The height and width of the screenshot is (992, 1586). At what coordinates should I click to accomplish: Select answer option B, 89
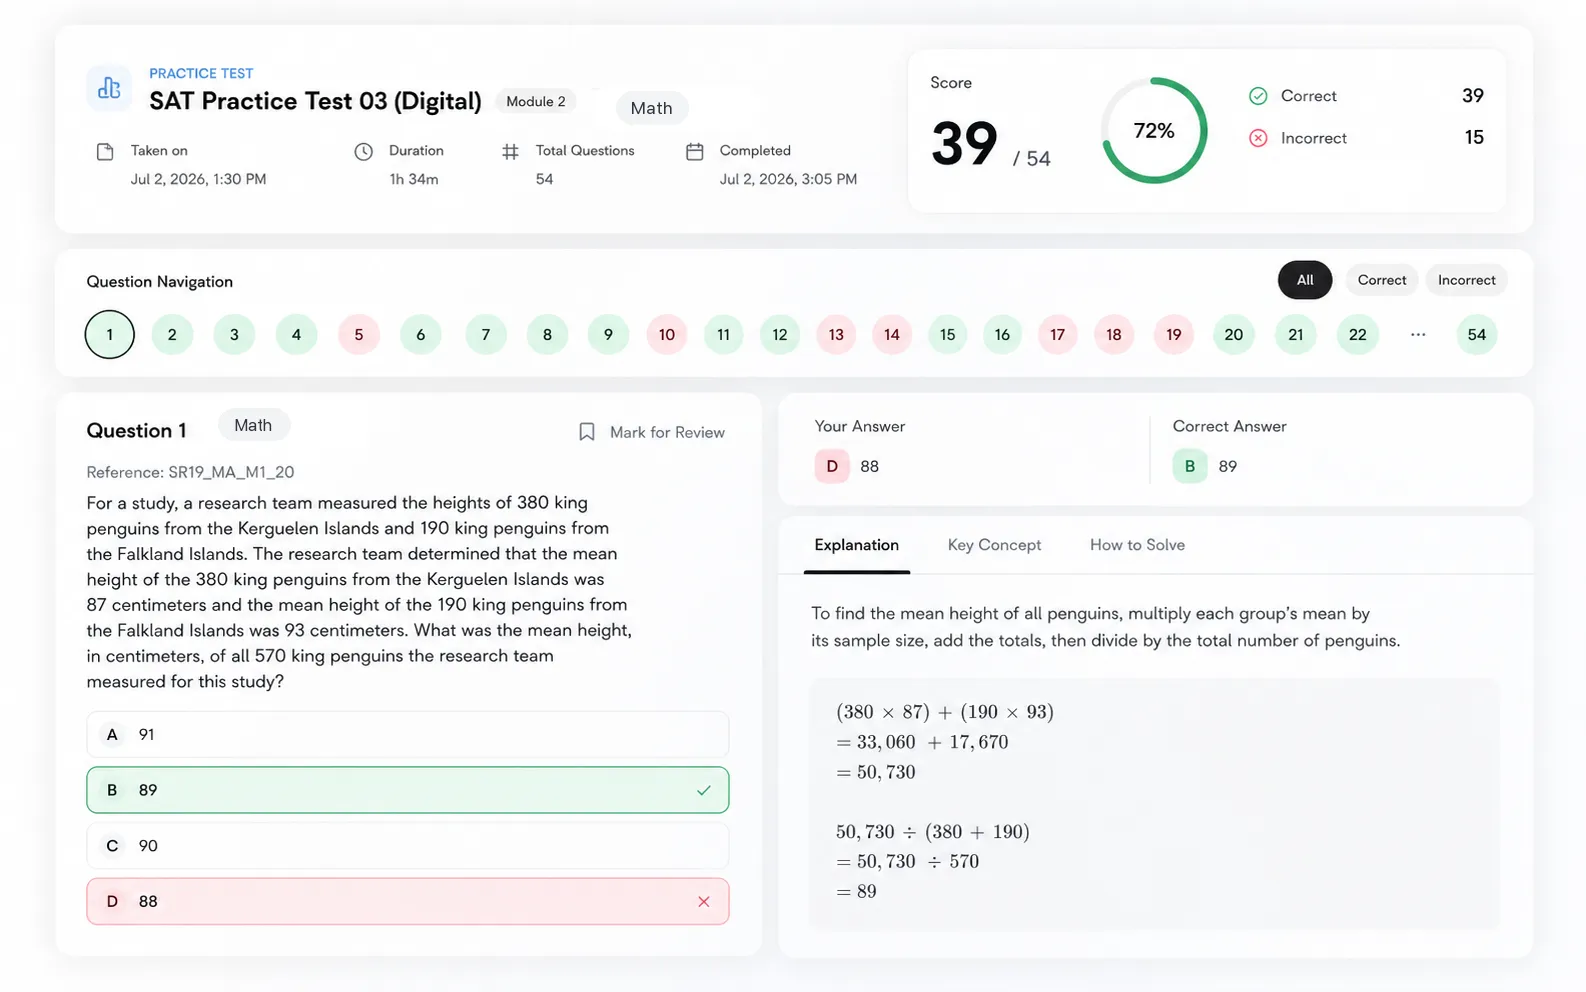(x=408, y=790)
